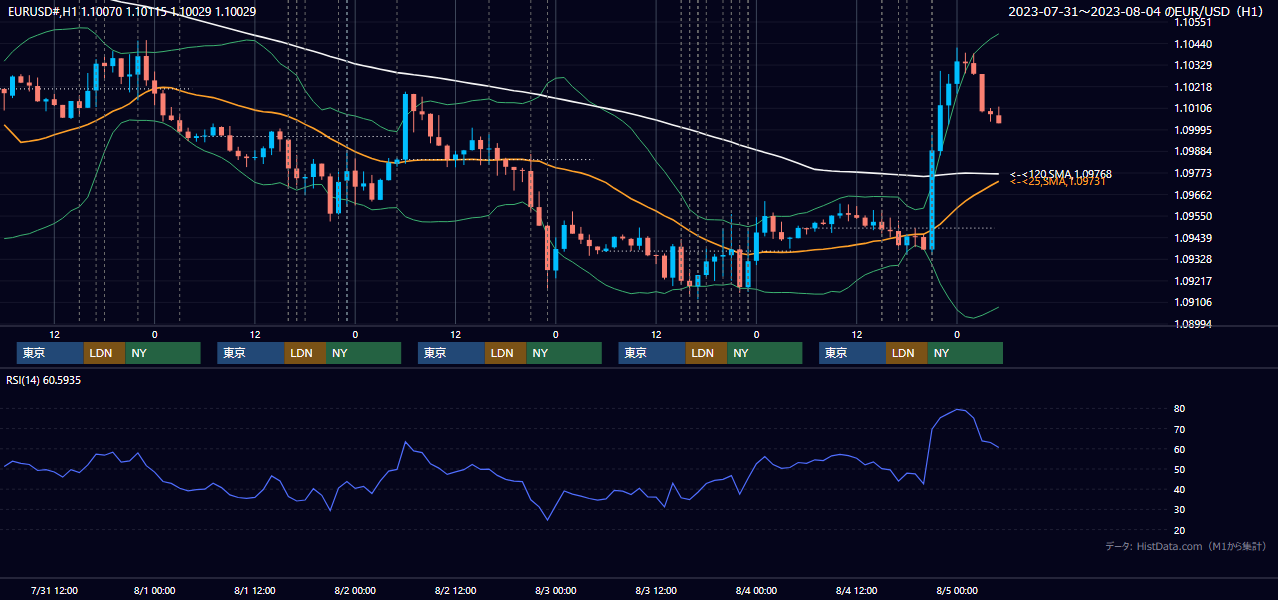
Task: Click RSI scale value 80
Action: (x=1180, y=409)
